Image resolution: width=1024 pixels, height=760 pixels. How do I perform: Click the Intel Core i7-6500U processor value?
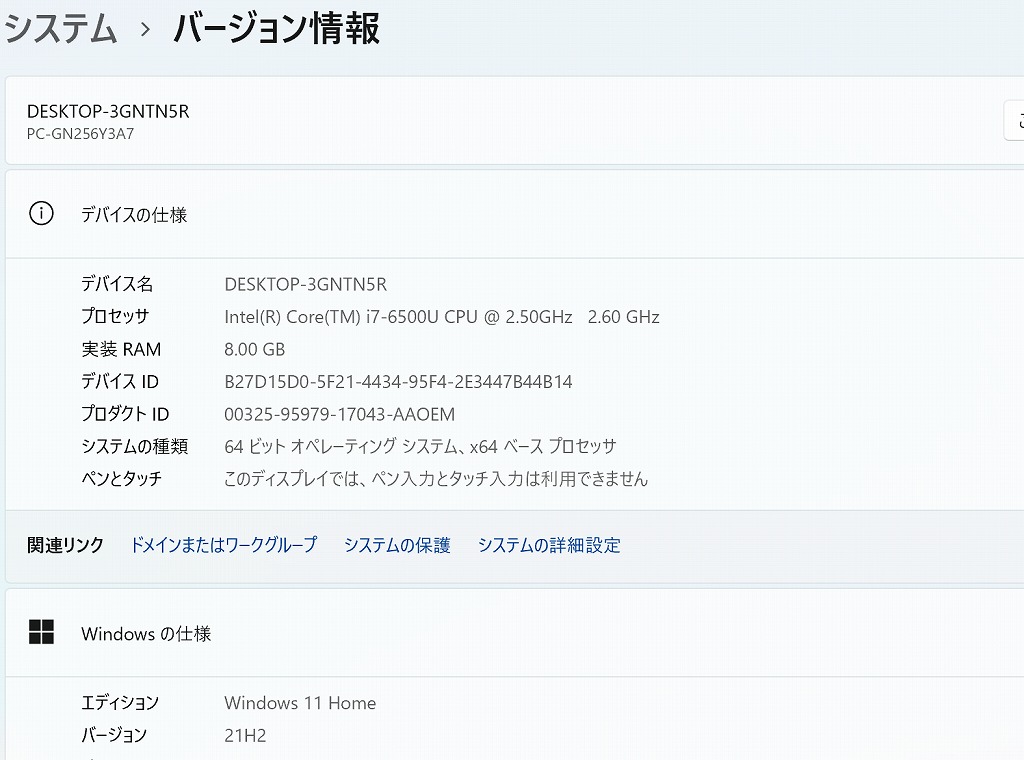(x=441, y=317)
